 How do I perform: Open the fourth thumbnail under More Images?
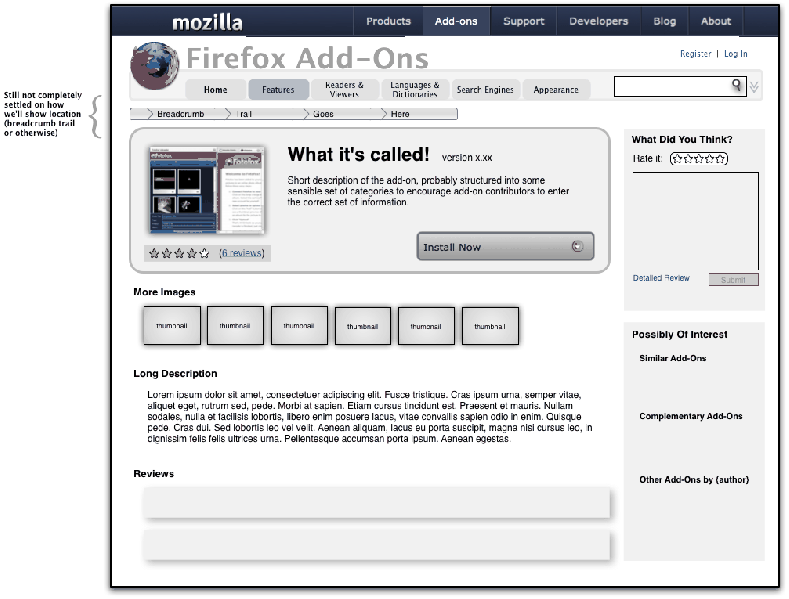pyautogui.click(x=362, y=326)
